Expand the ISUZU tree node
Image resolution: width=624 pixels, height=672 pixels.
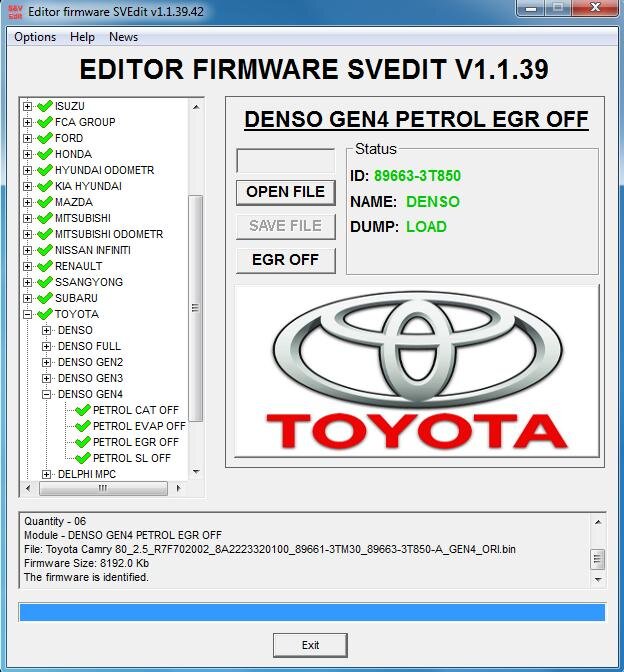coord(27,106)
